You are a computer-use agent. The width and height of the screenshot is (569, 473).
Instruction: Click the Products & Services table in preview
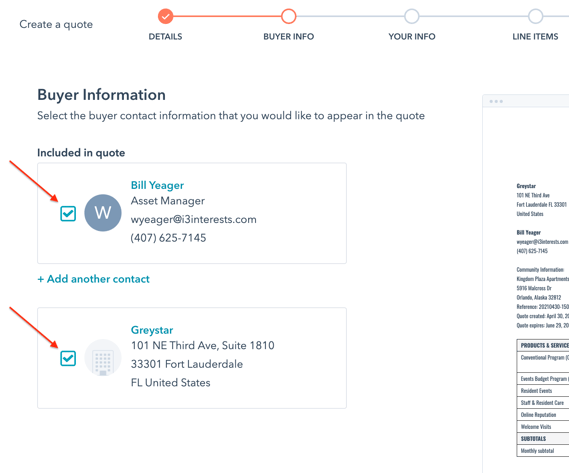(543, 397)
